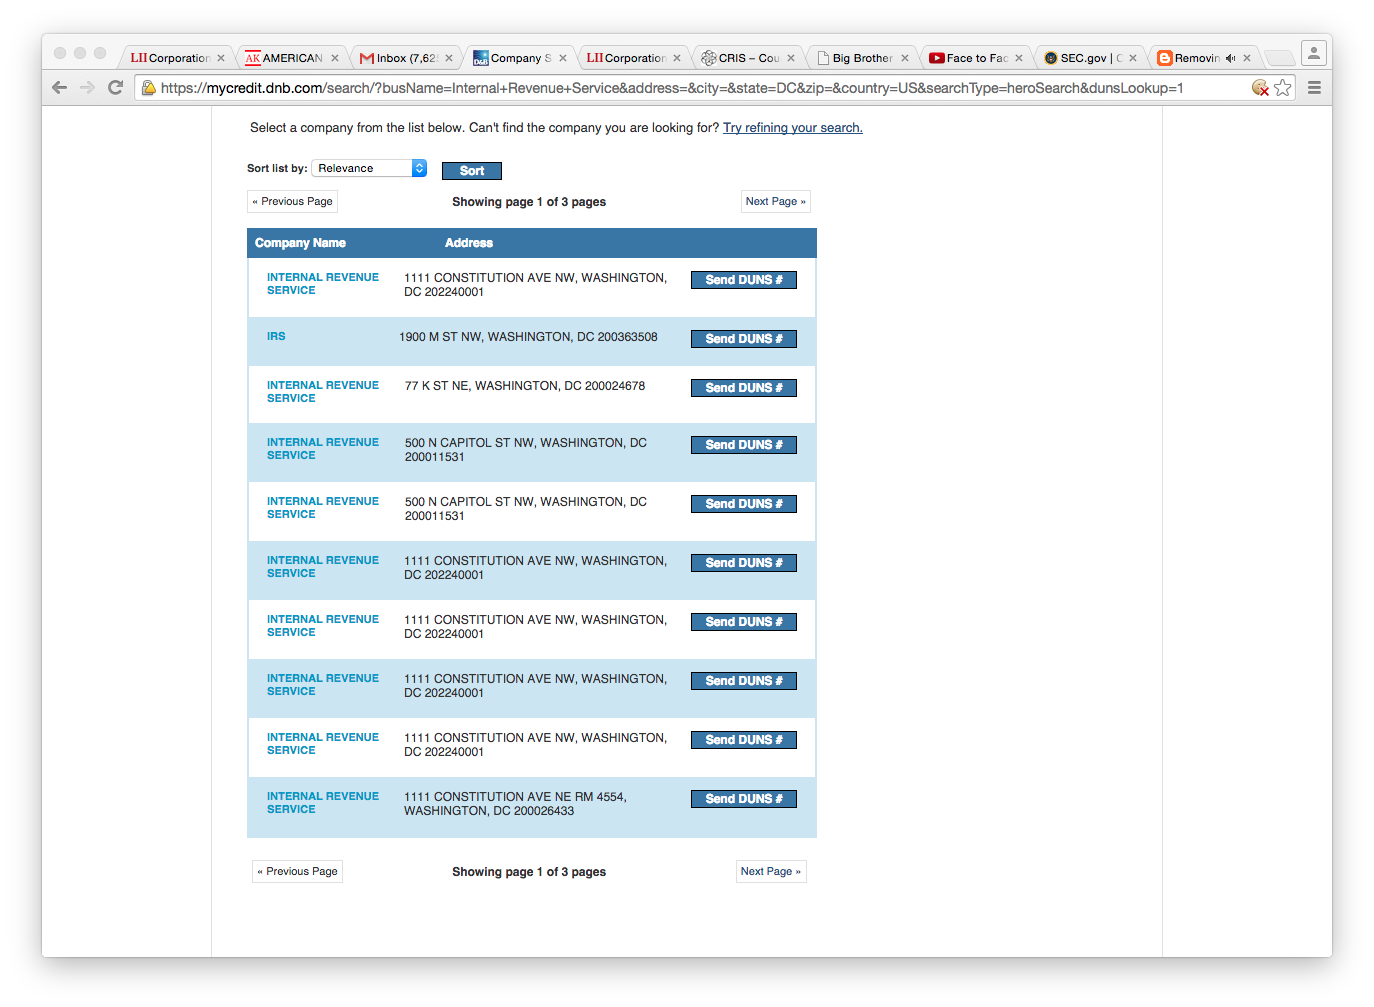The width and height of the screenshot is (1374, 1007).
Task: Send DUNS # for the IRS row
Action: 743,339
